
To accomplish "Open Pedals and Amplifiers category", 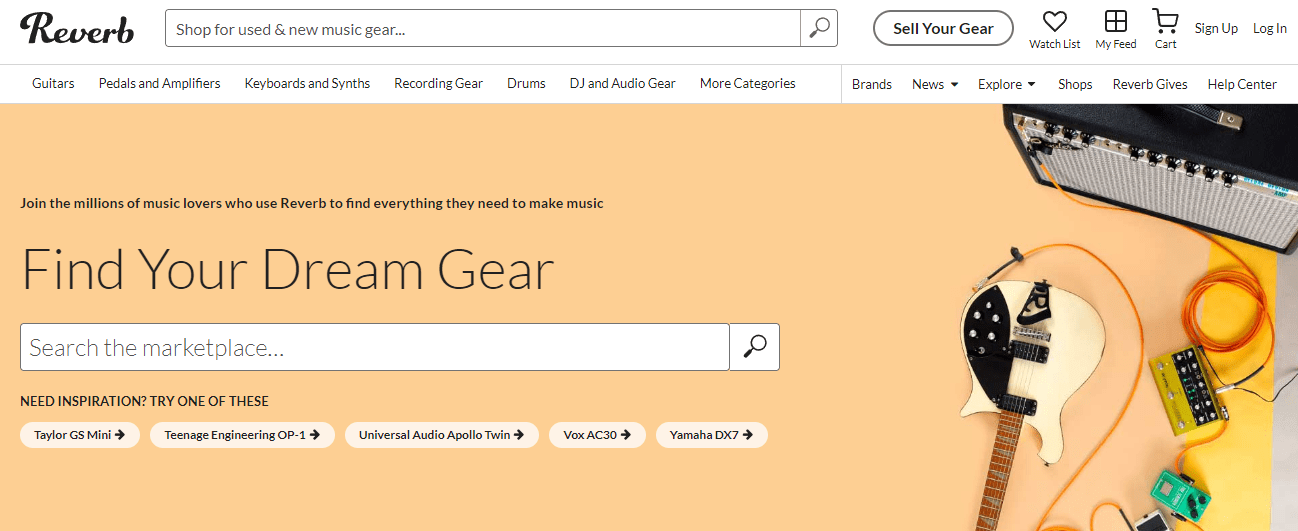I will [160, 83].
